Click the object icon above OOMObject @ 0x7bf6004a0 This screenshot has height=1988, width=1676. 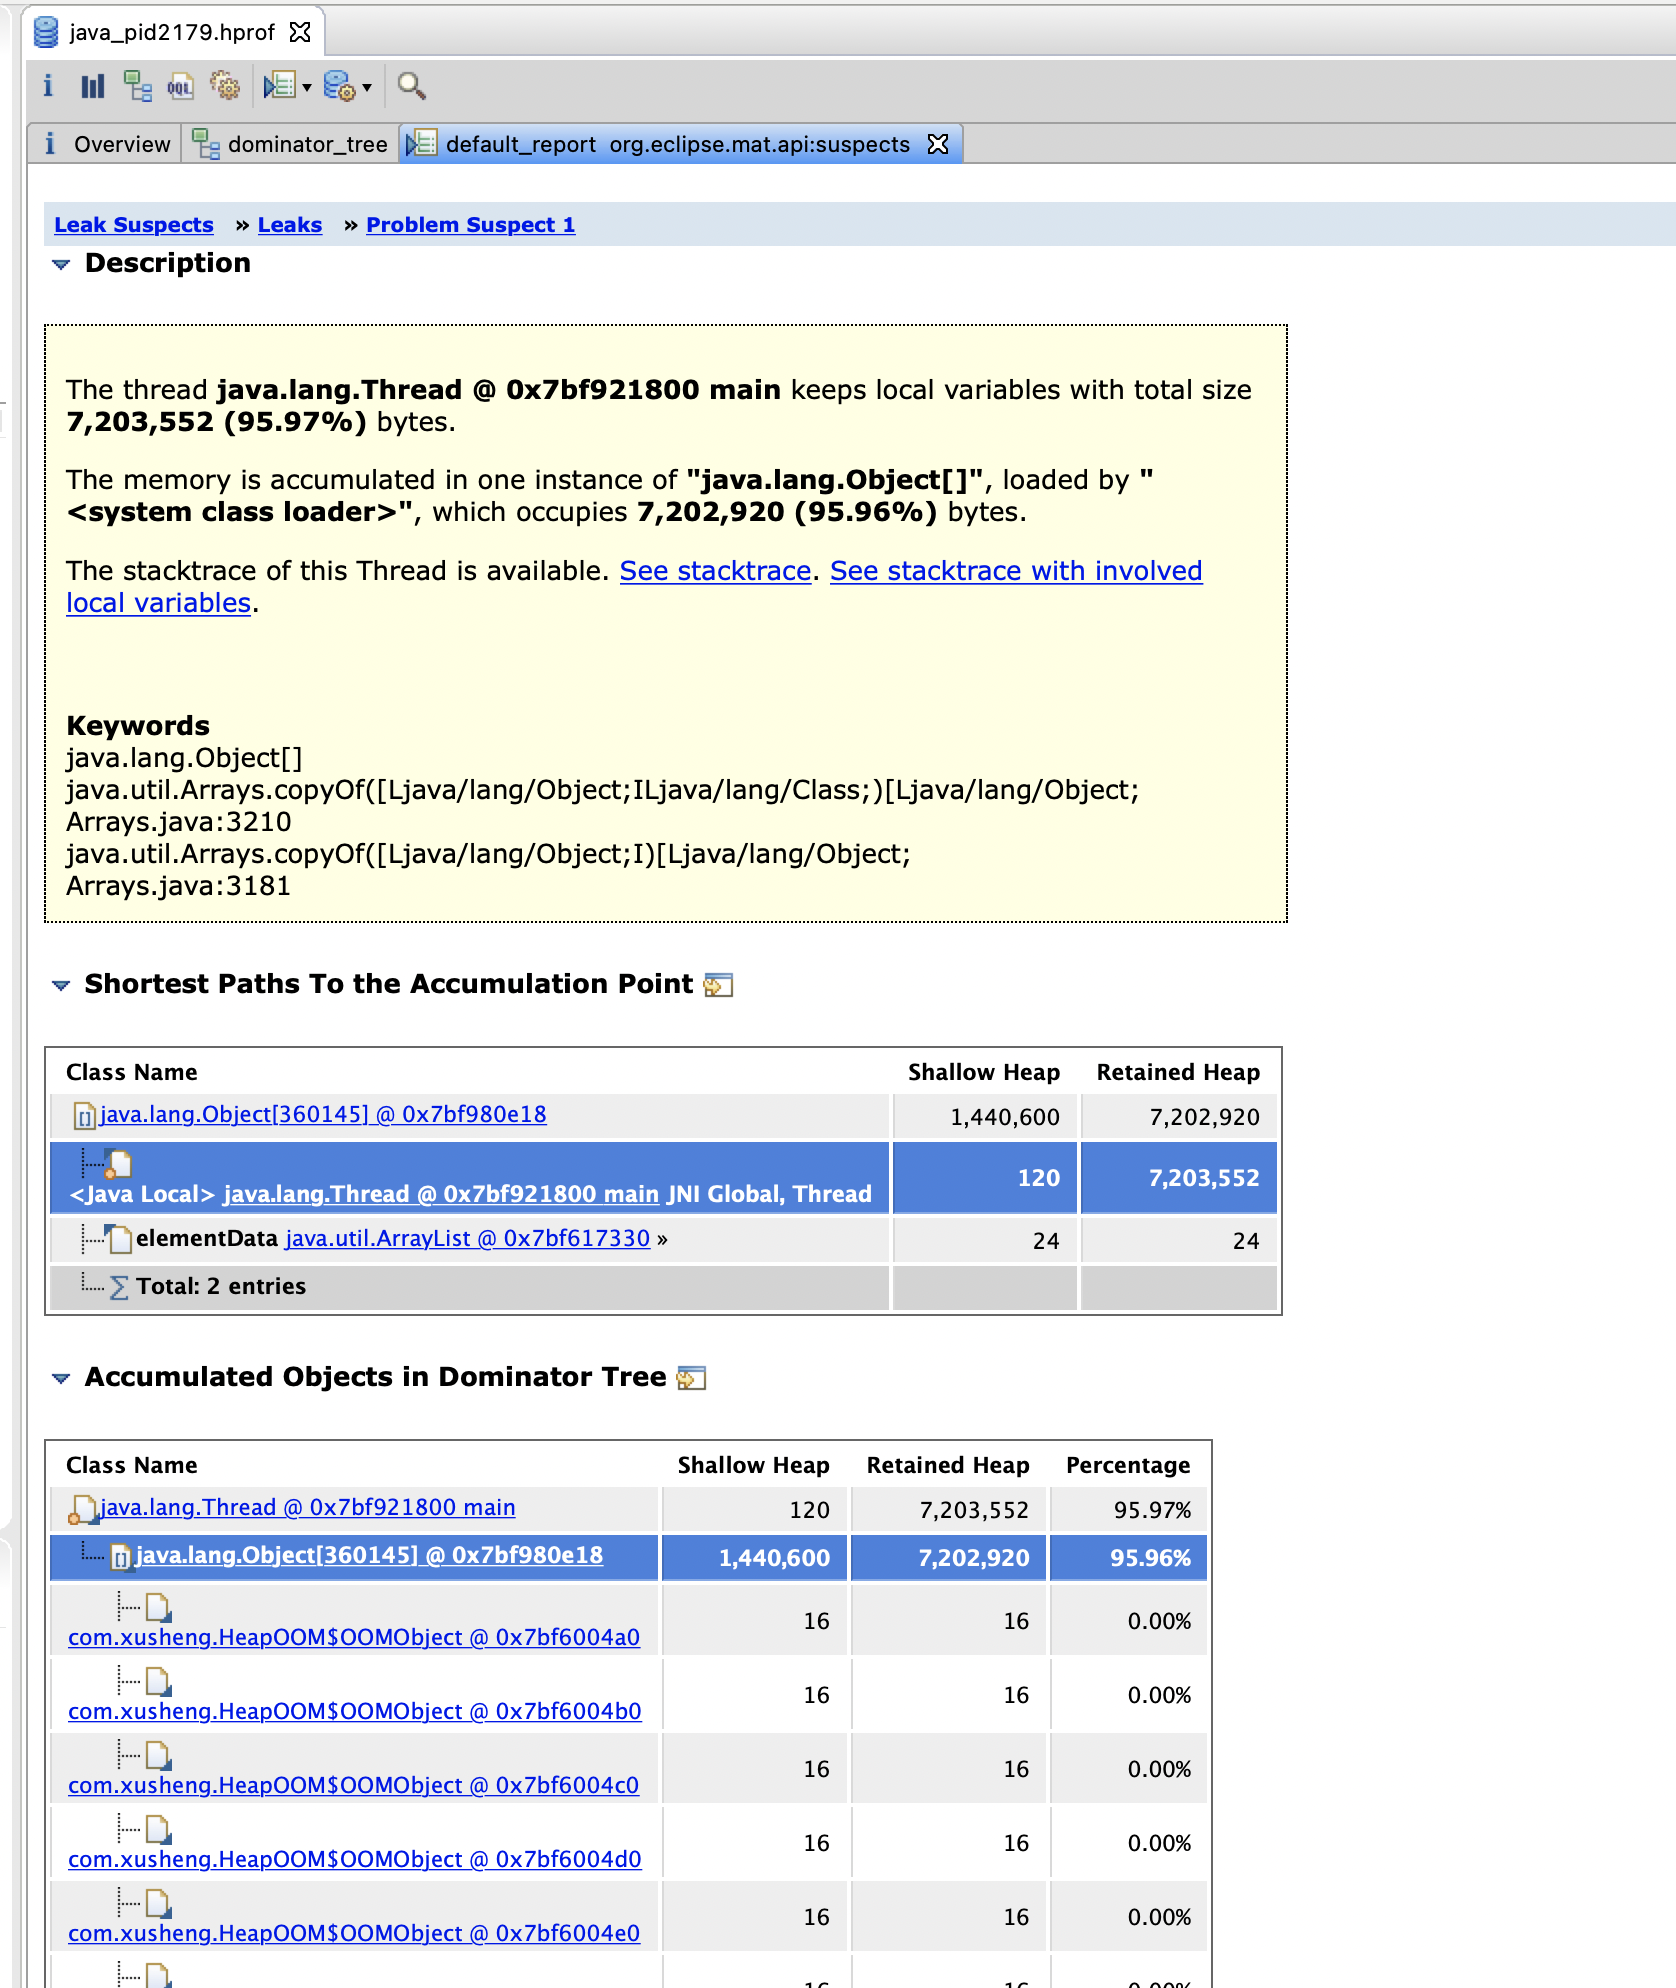(x=159, y=1608)
